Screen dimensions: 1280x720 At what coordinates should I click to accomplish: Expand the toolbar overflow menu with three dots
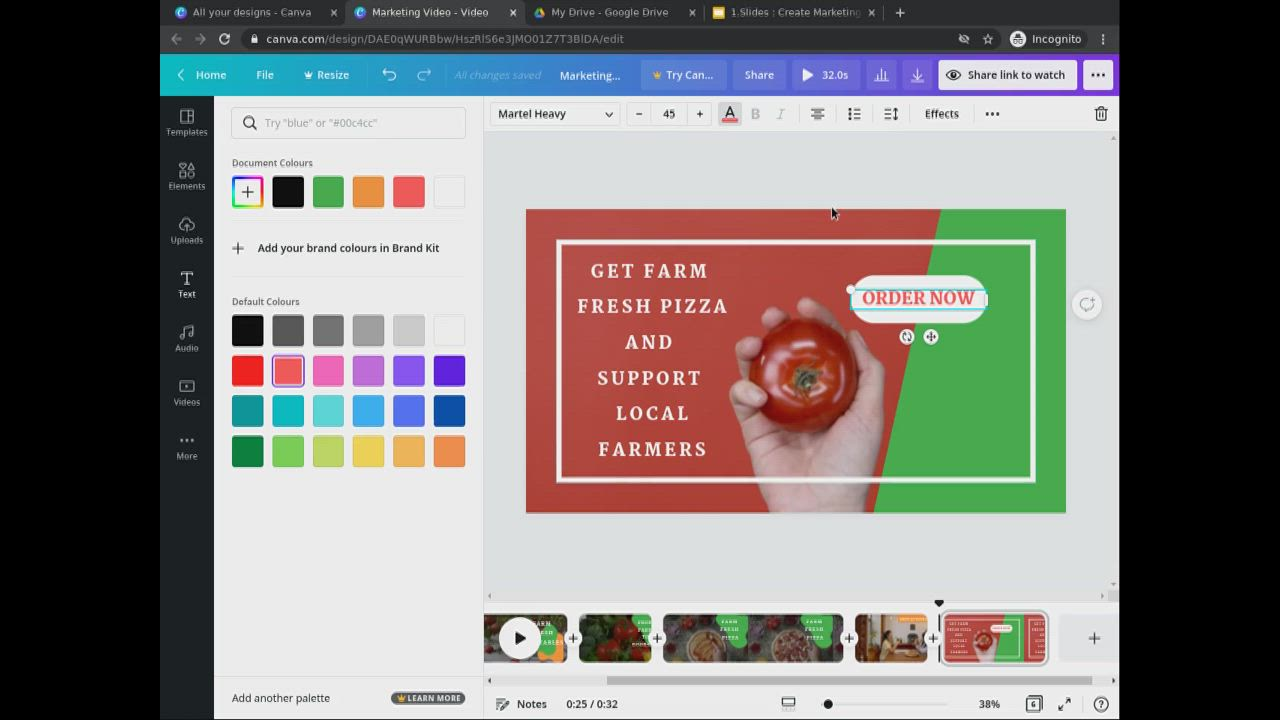[991, 113]
